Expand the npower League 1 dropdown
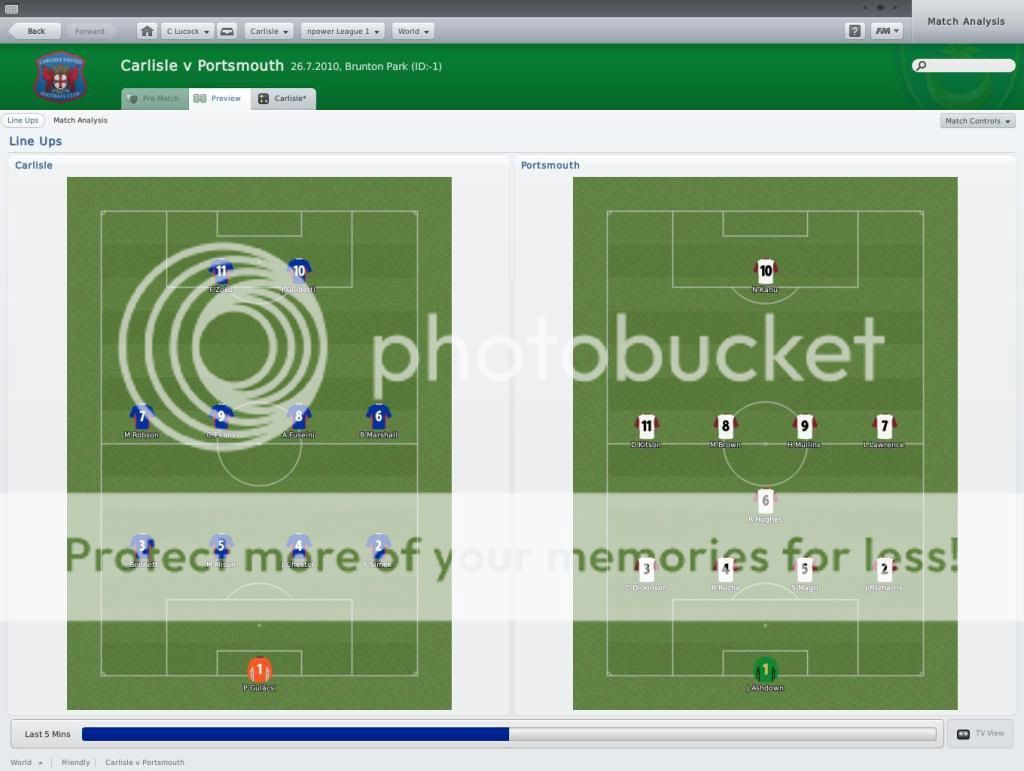This screenshot has width=1024, height=771. 343,31
